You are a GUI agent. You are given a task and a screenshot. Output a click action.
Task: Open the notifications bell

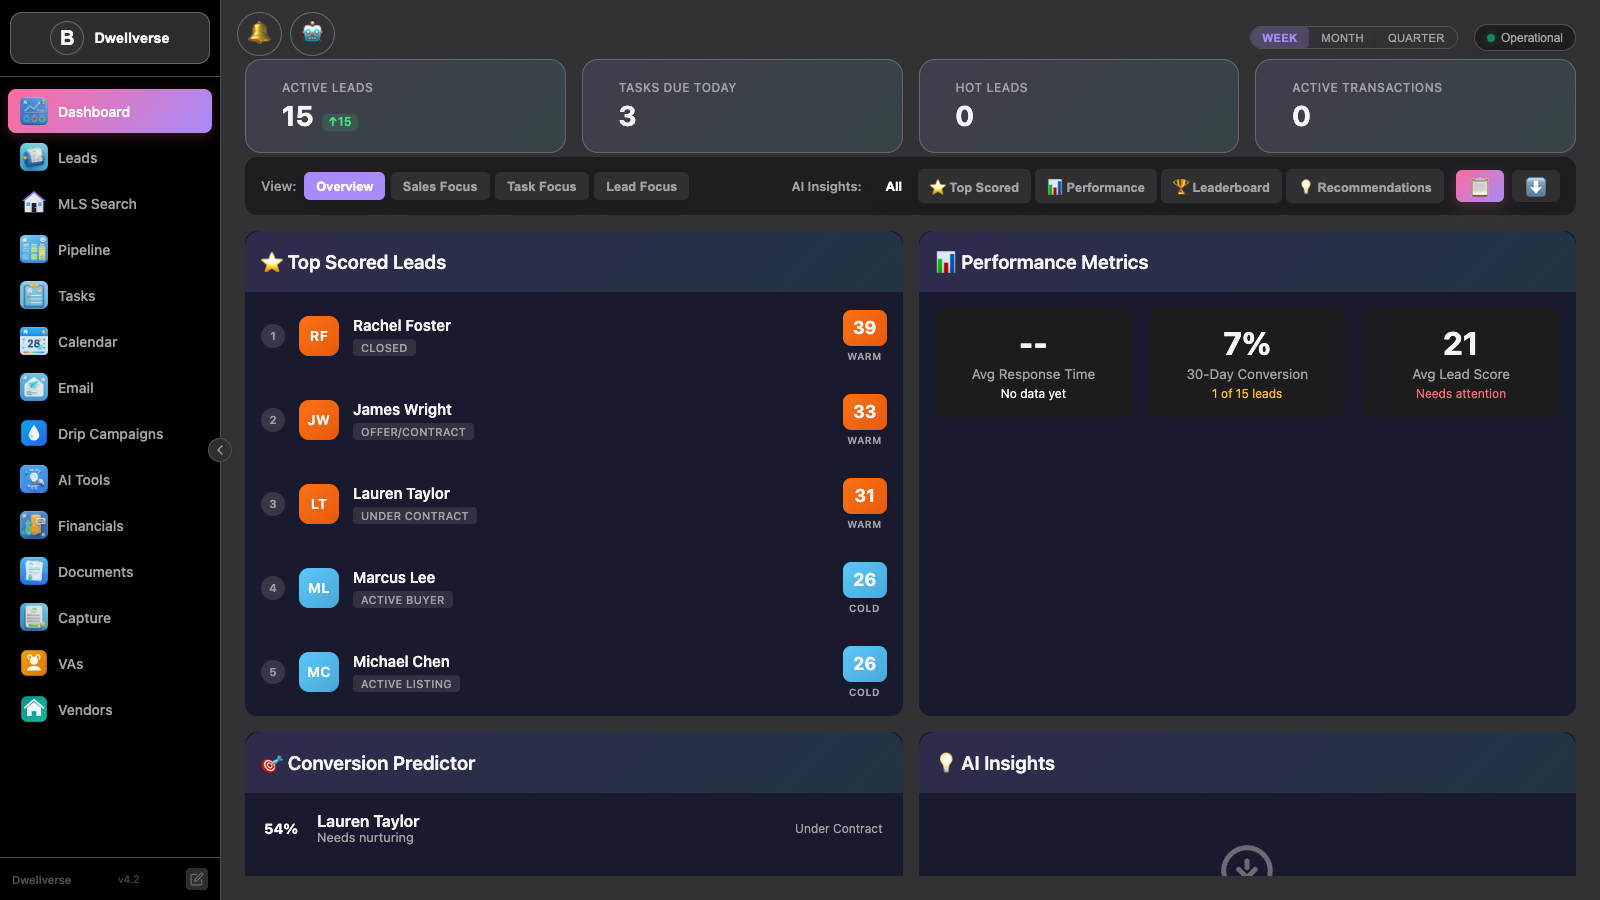(259, 34)
